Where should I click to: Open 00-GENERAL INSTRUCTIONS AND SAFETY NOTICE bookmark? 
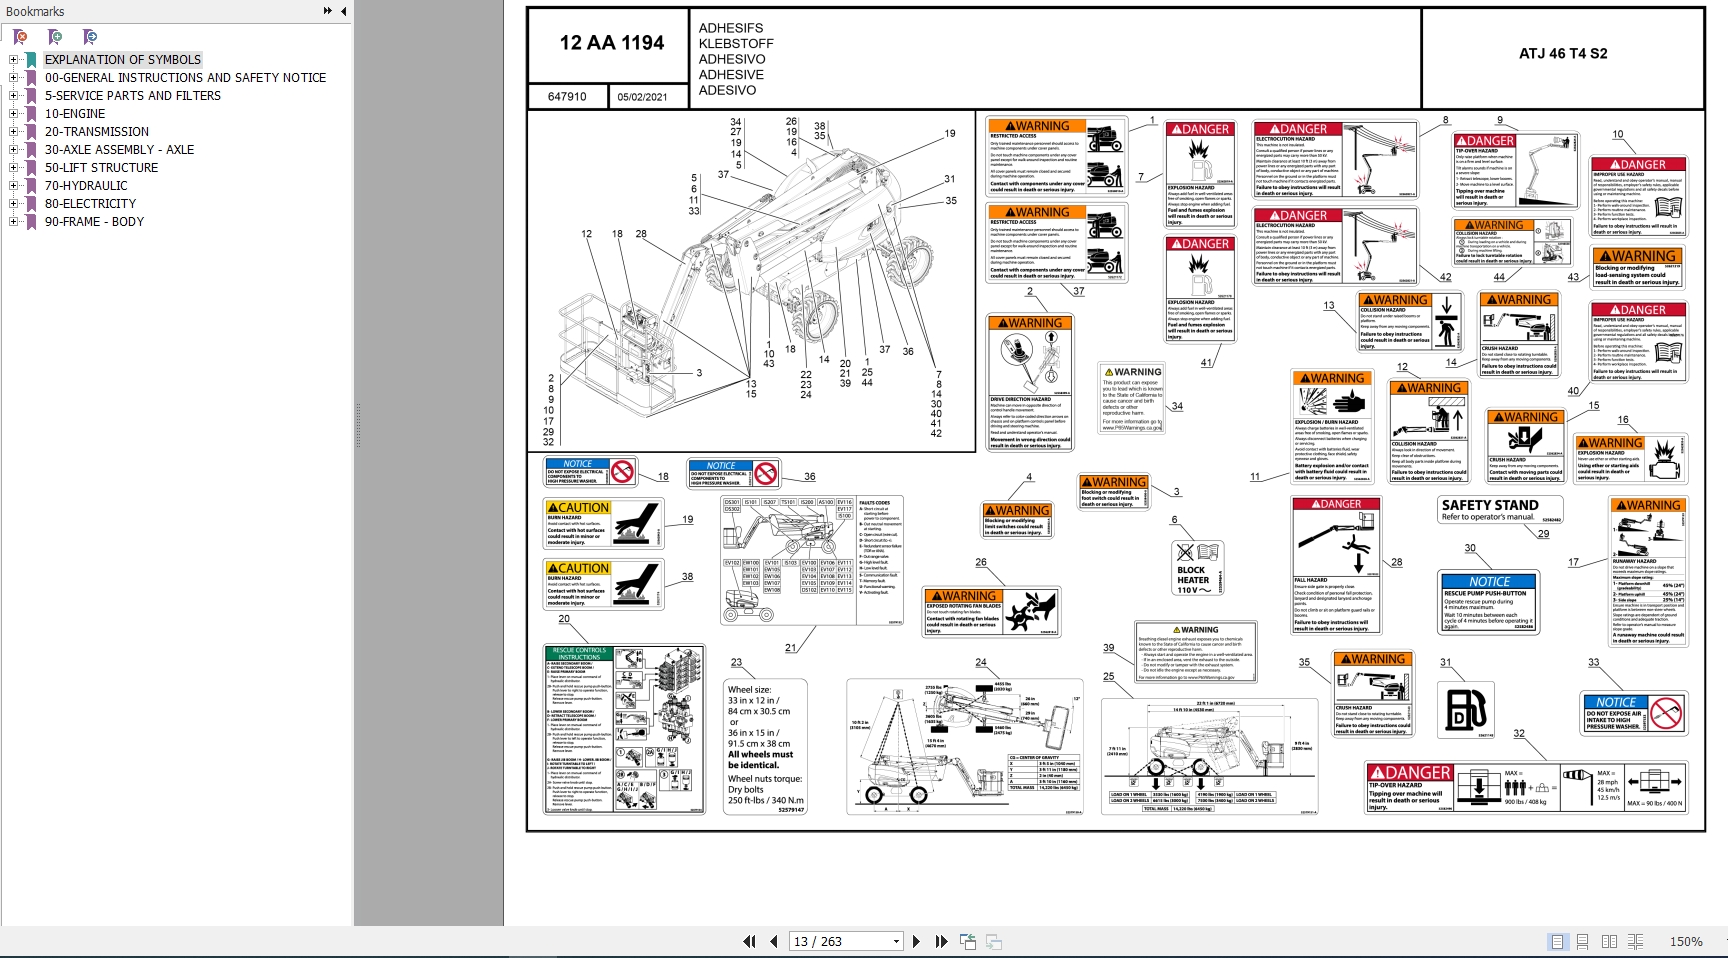tap(185, 78)
